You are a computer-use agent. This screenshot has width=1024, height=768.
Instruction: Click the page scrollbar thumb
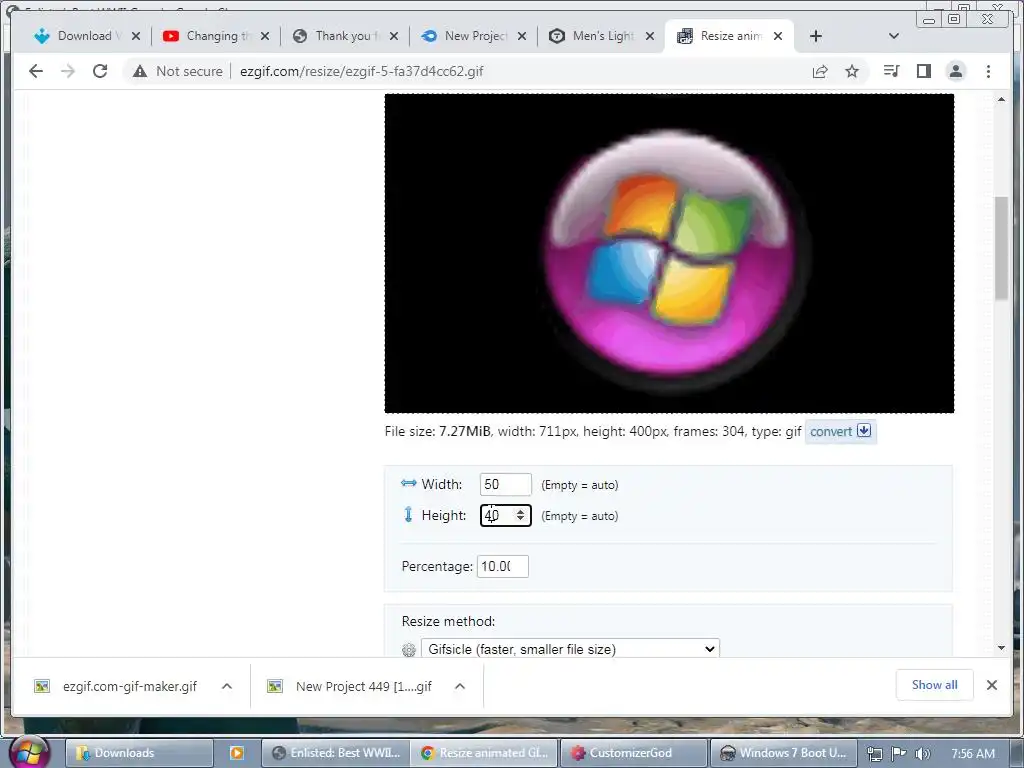1001,248
